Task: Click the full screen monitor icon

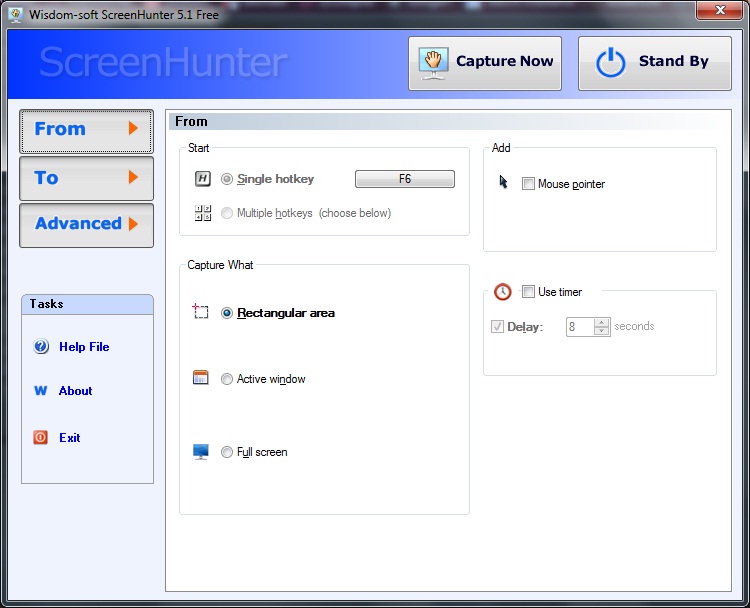Action: point(200,452)
